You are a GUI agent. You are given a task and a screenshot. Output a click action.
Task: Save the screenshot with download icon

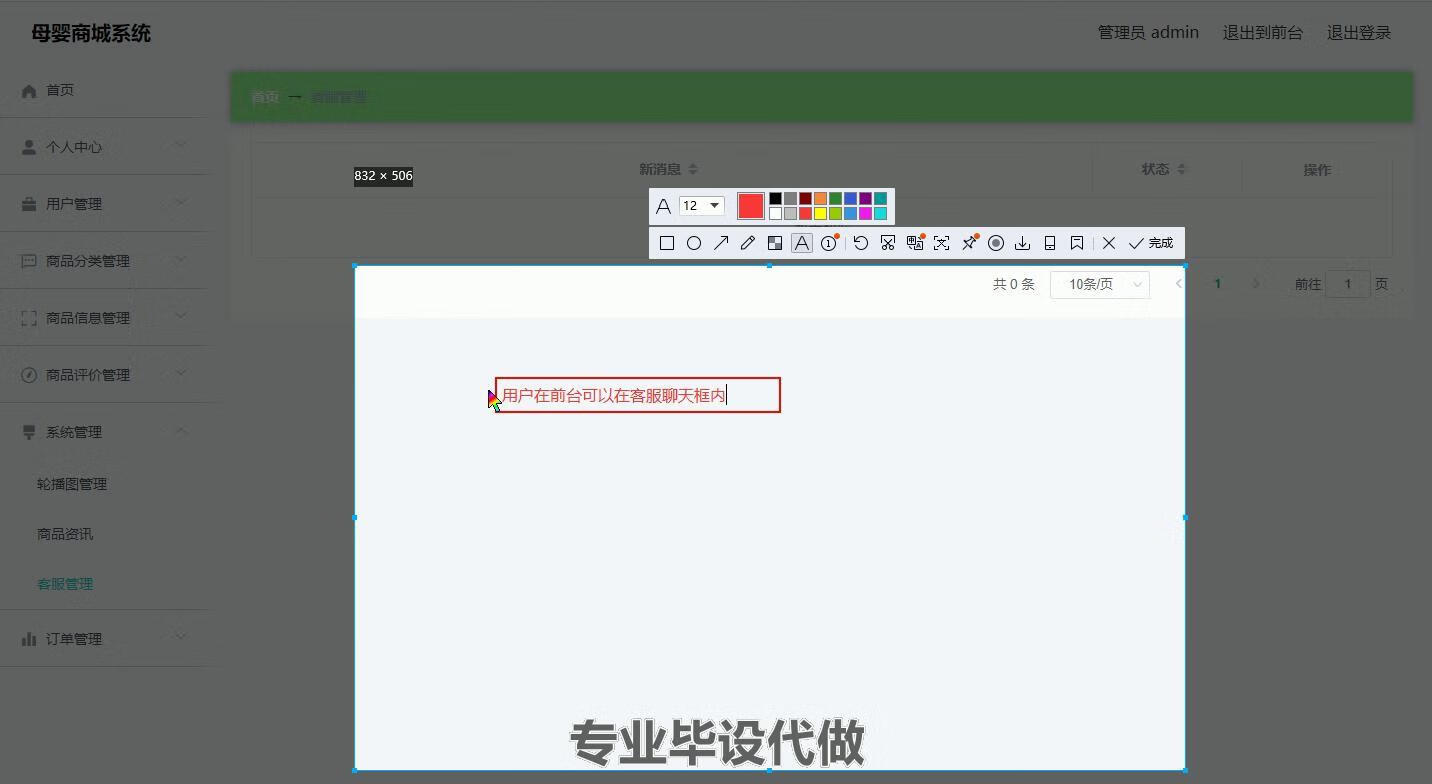(1022, 243)
